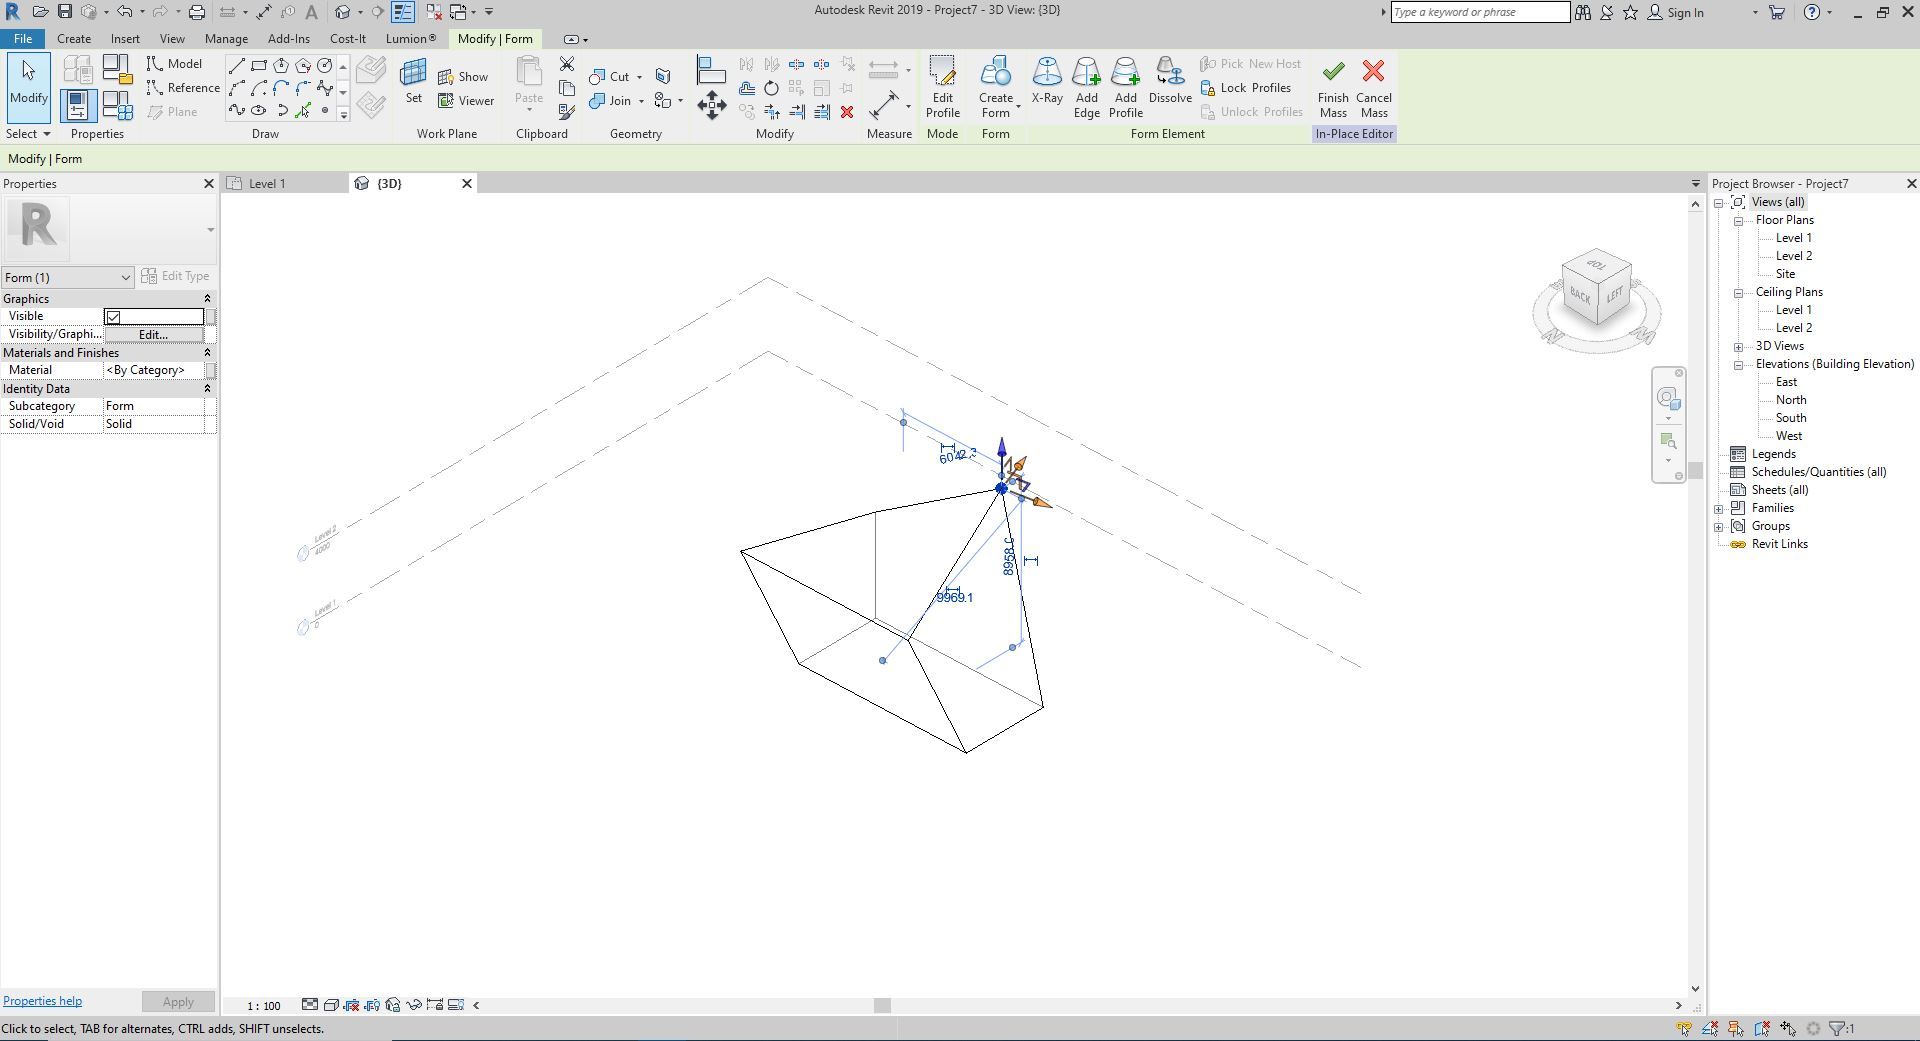Choose the Move tool in Modify panel
The image size is (1920, 1041).
coord(711,105)
